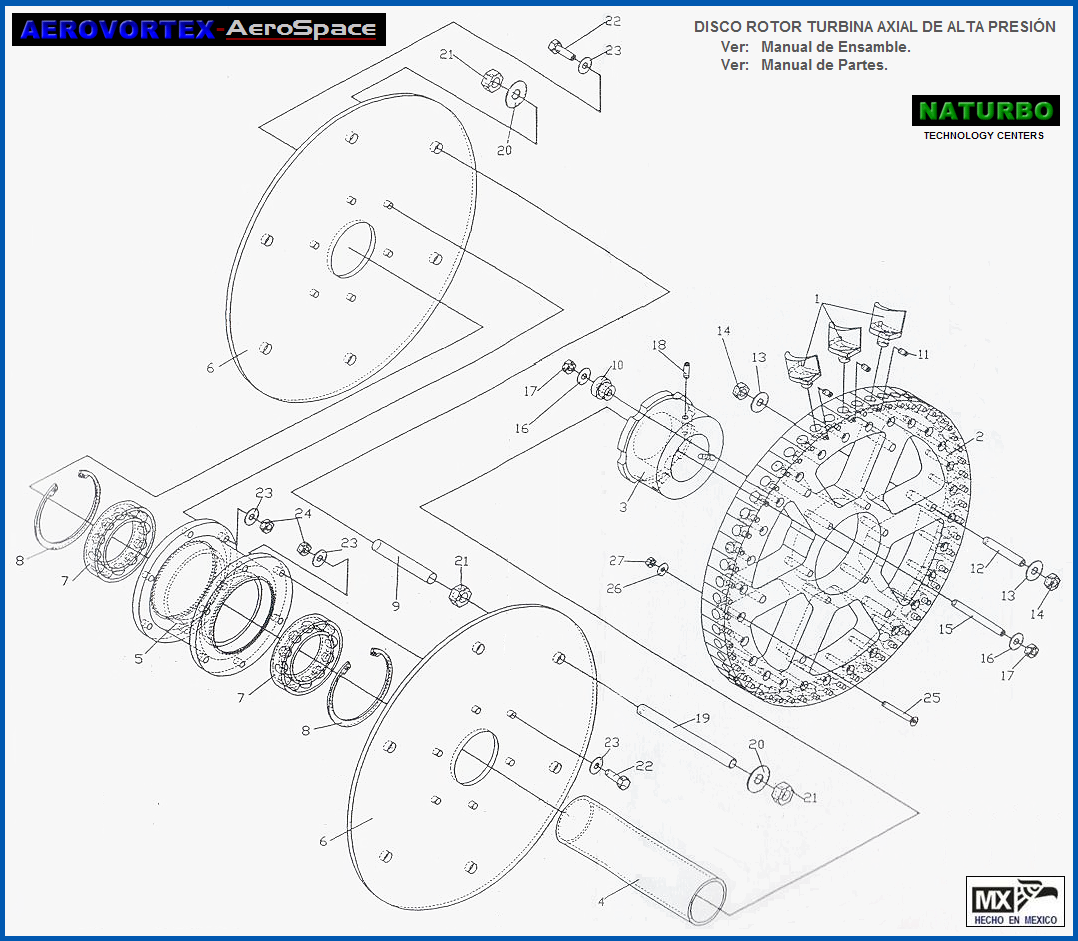Viewport: 1078px width, 941px height.
Task: Click part number label '5' near bearing housing
Action: coord(139,658)
